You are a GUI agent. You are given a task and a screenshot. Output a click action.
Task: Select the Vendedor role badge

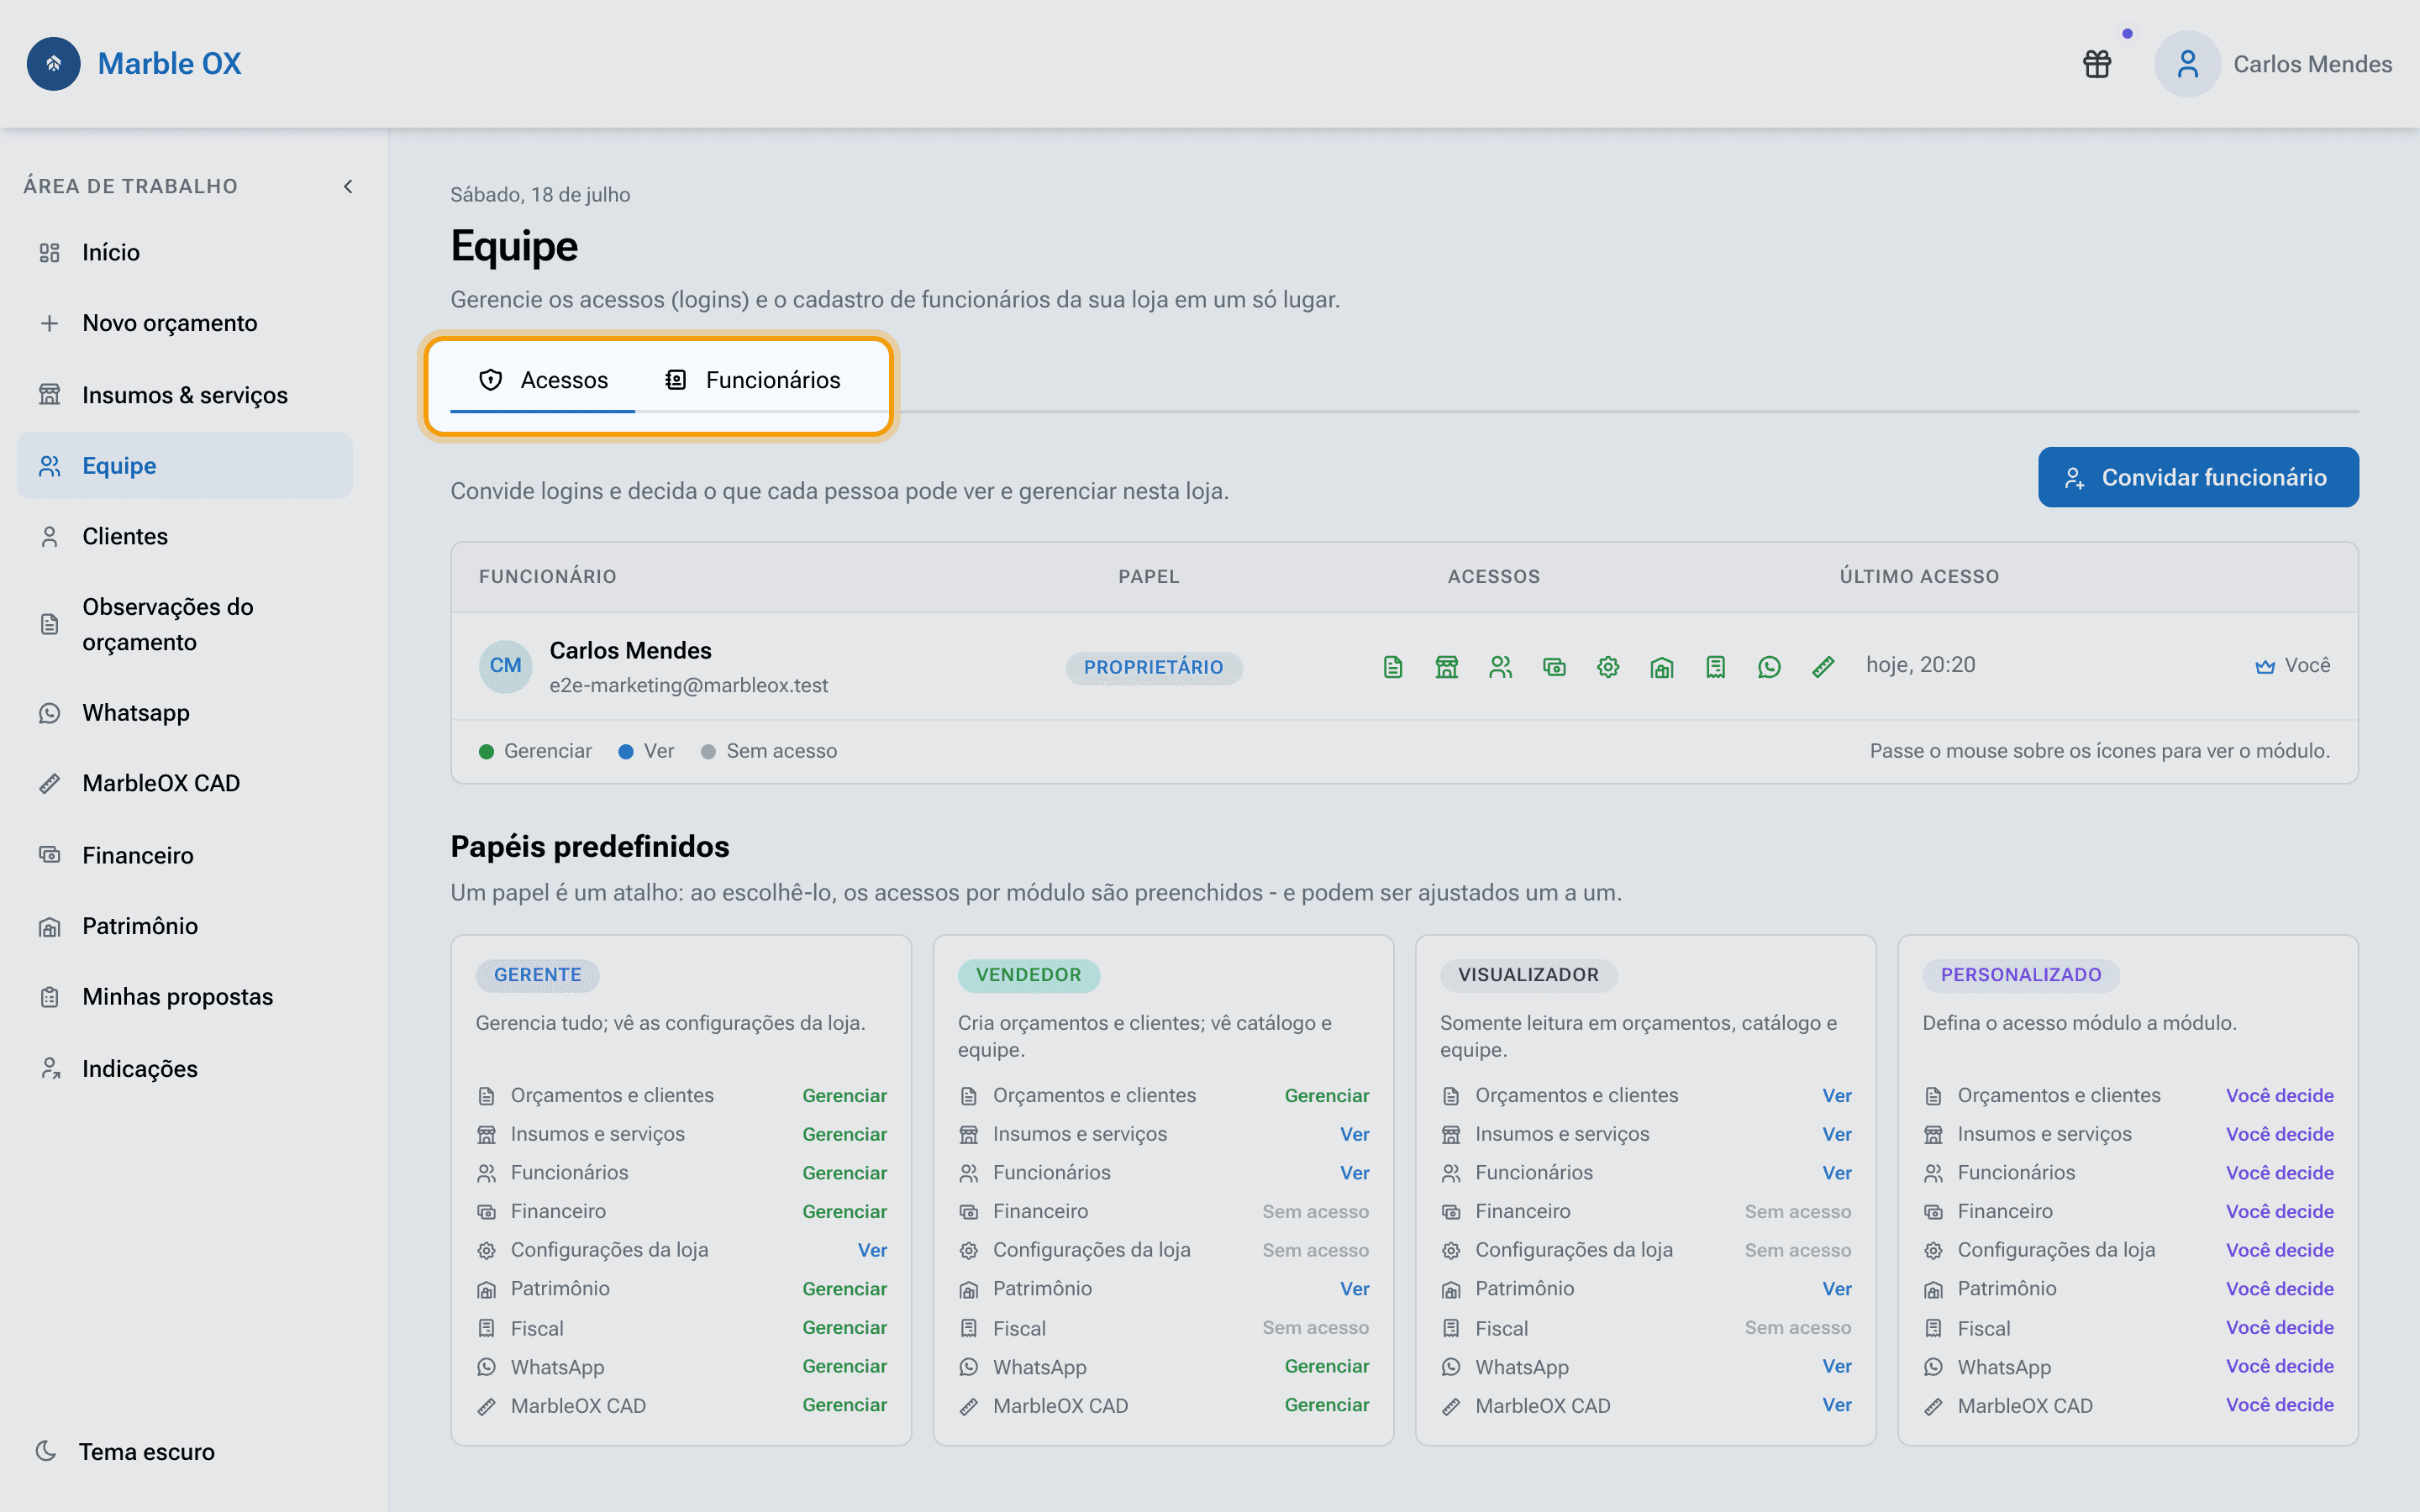point(1028,975)
